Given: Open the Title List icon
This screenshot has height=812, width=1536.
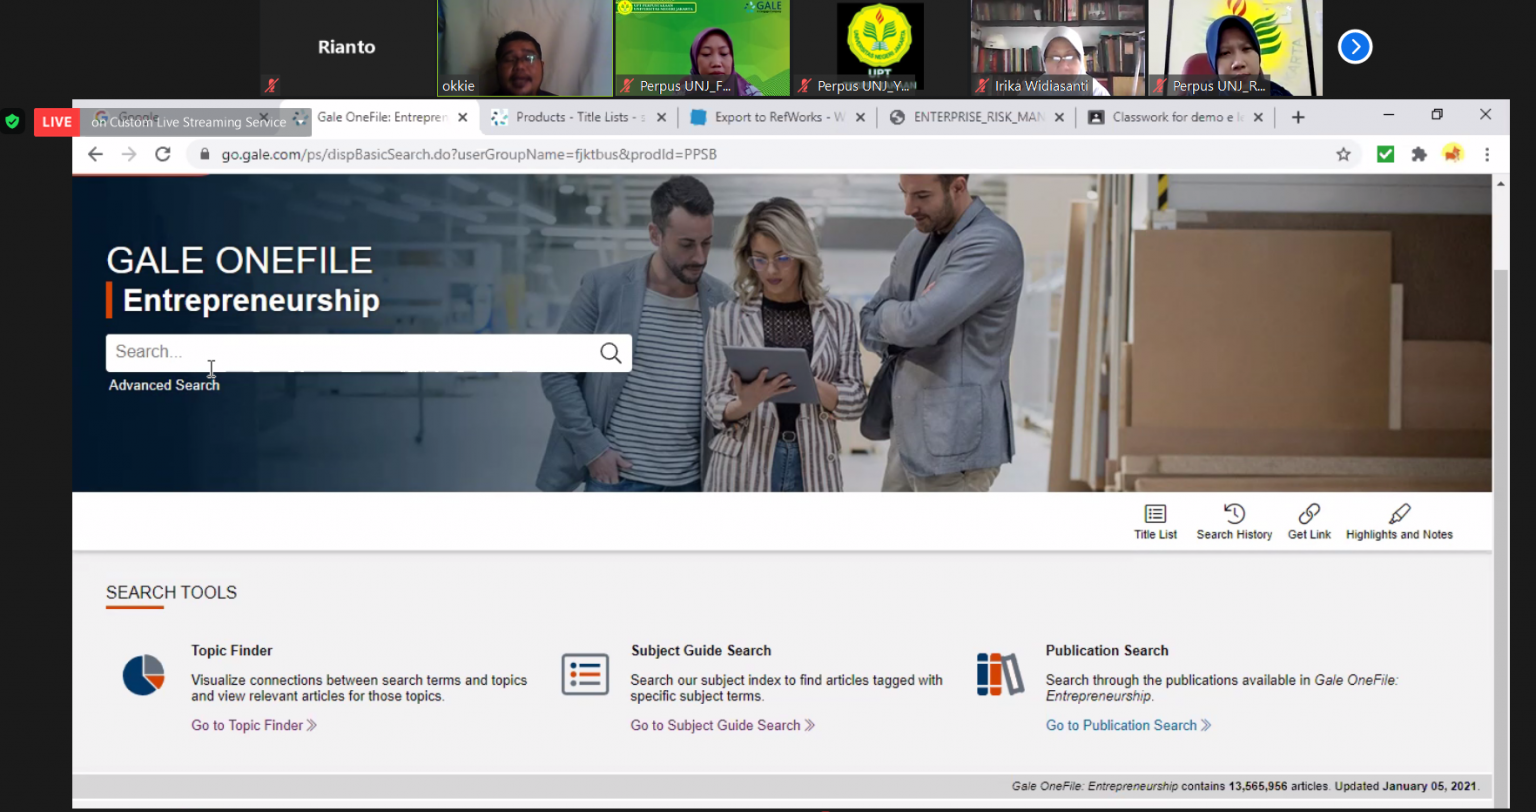Looking at the screenshot, I should 1155,514.
